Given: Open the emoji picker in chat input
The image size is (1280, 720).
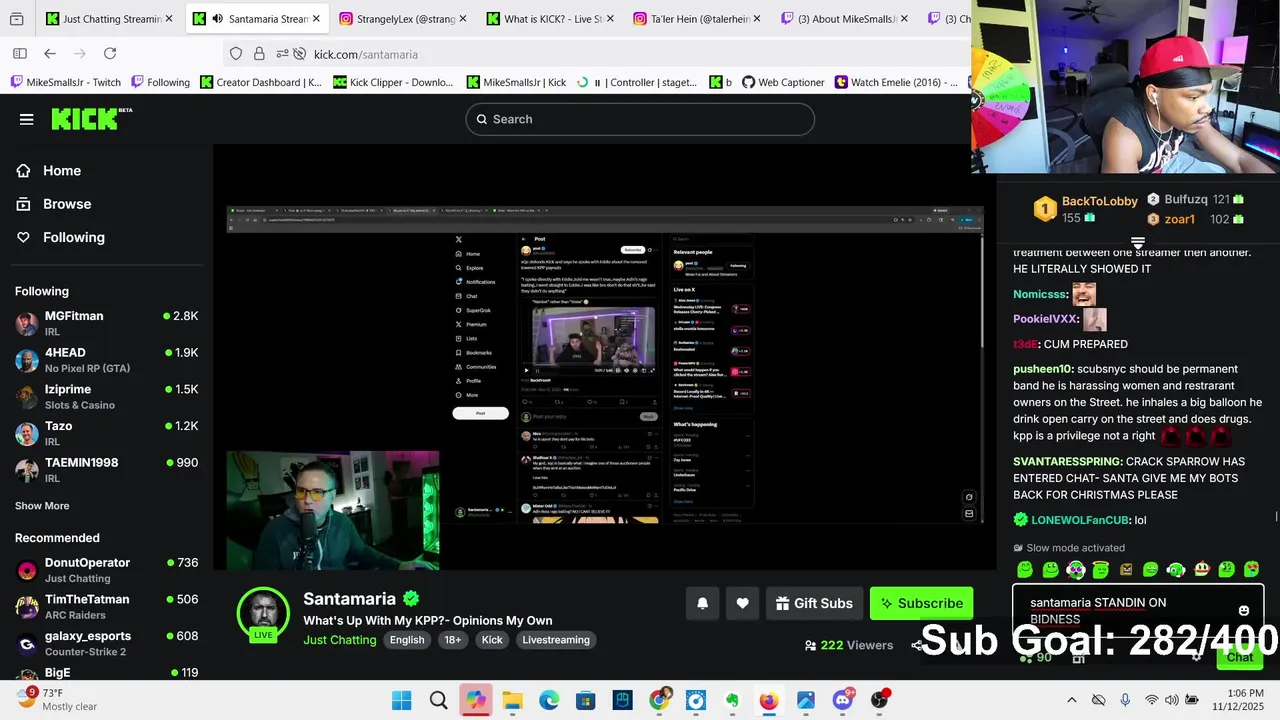Looking at the screenshot, I should tap(1244, 610).
